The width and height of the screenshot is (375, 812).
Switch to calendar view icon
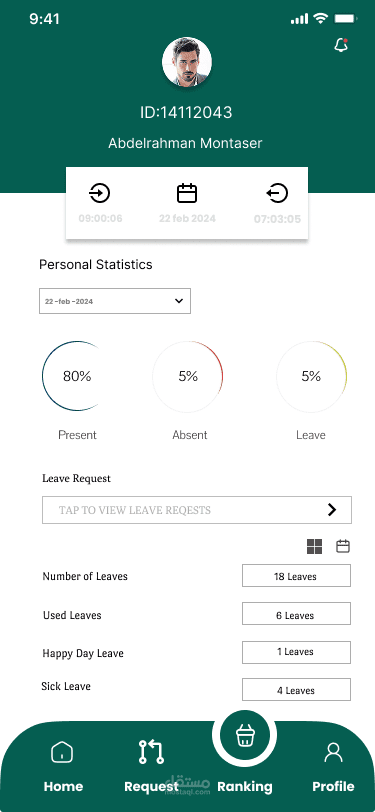coord(343,546)
